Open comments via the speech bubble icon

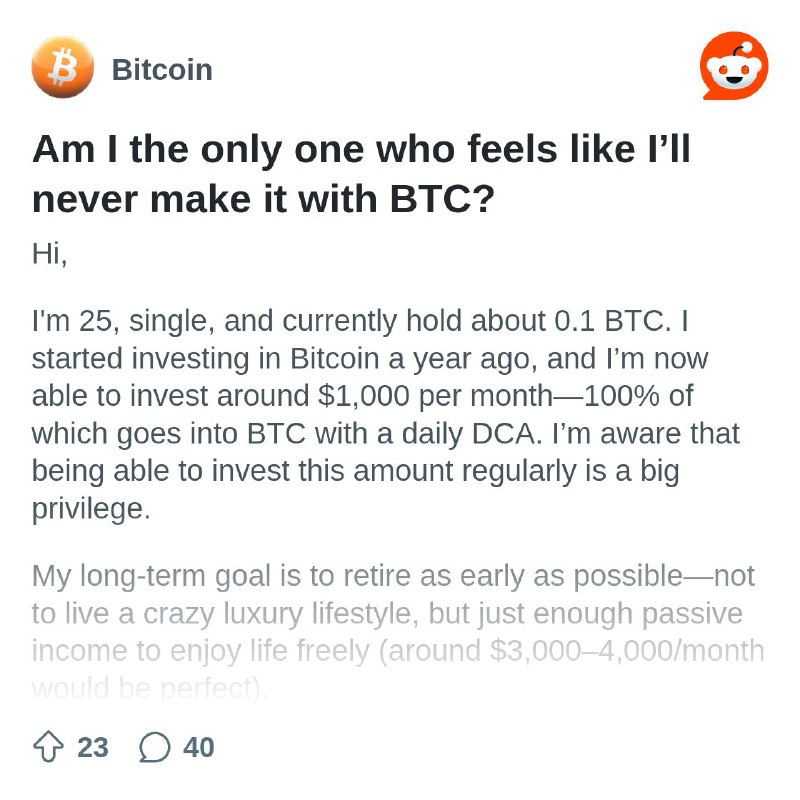pos(155,747)
